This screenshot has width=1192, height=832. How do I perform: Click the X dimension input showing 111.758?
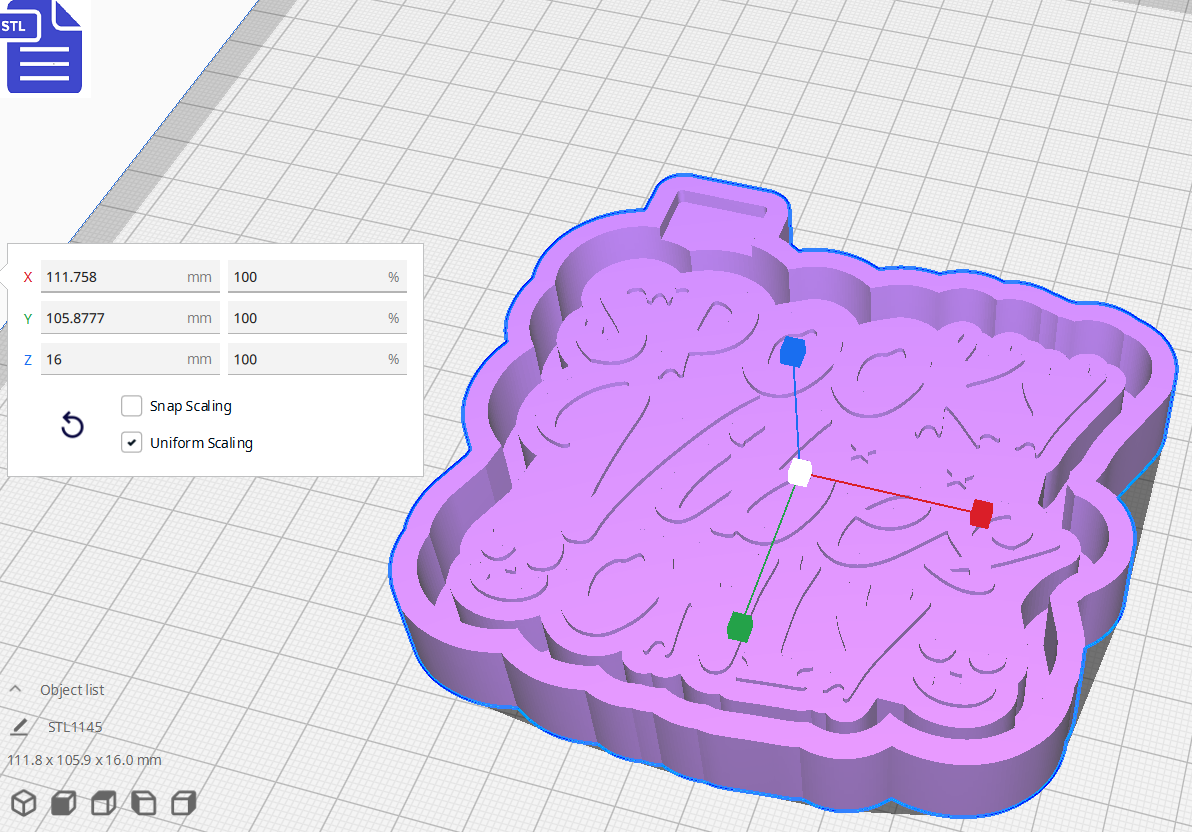pyautogui.click(x=130, y=276)
